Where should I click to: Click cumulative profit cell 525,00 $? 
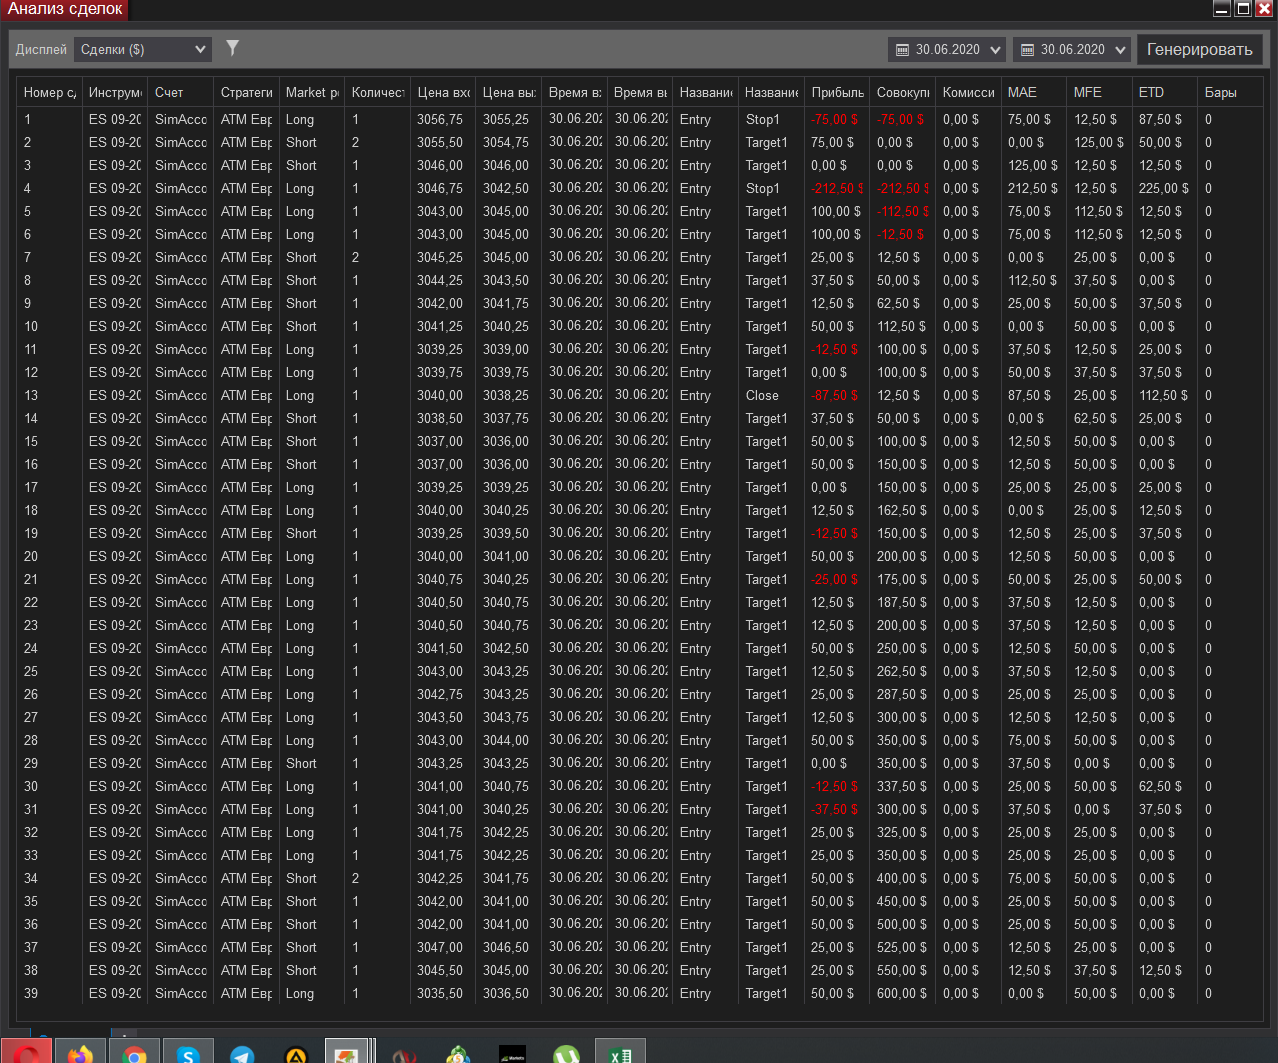tap(902, 947)
